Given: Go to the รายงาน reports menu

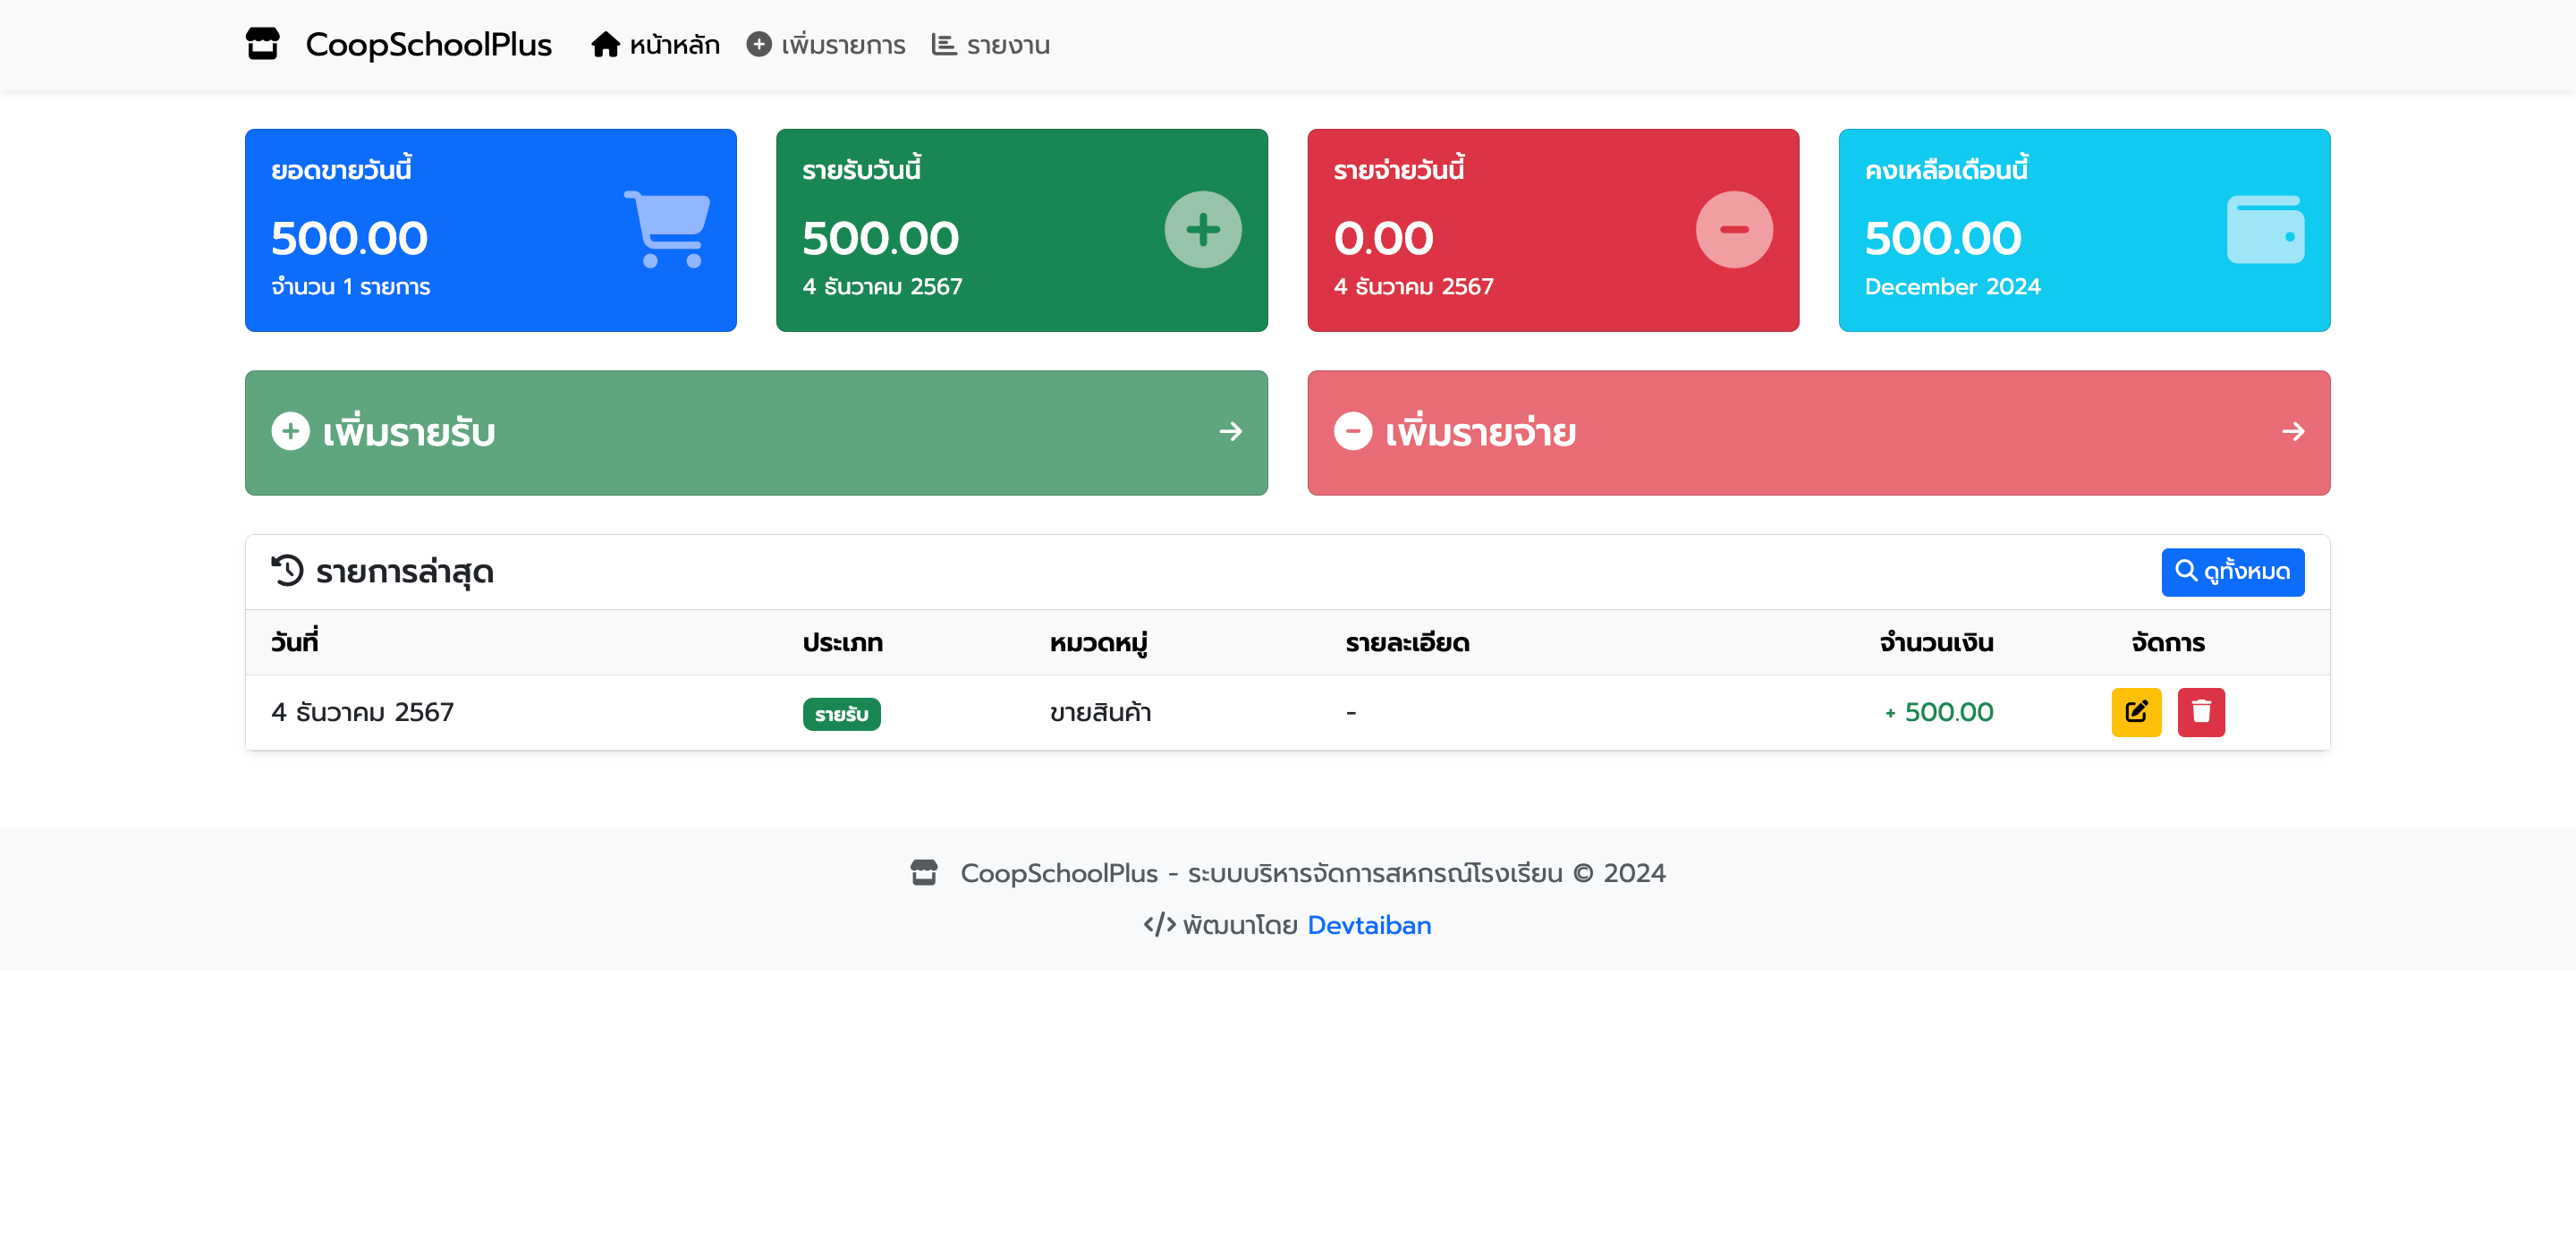Looking at the screenshot, I should pyautogui.click(x=990, y=45).
